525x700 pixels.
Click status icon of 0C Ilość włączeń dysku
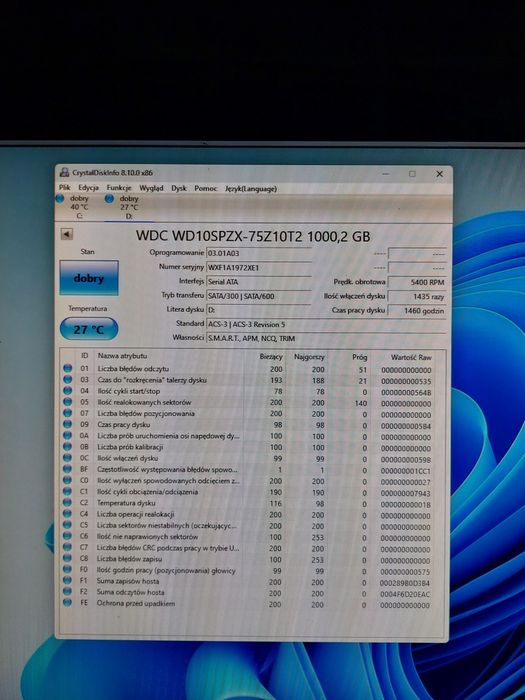coord(67,458)
